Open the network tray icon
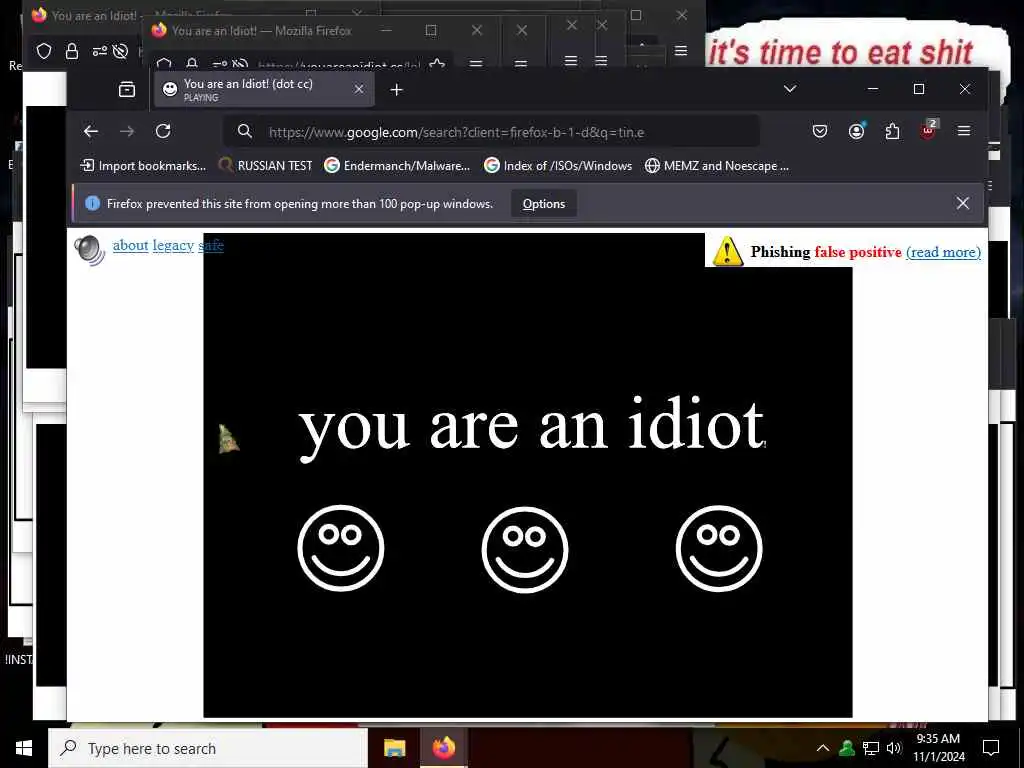Image resolution: width=1024 pixels, height=768 pixels. (x=871, y=748)
